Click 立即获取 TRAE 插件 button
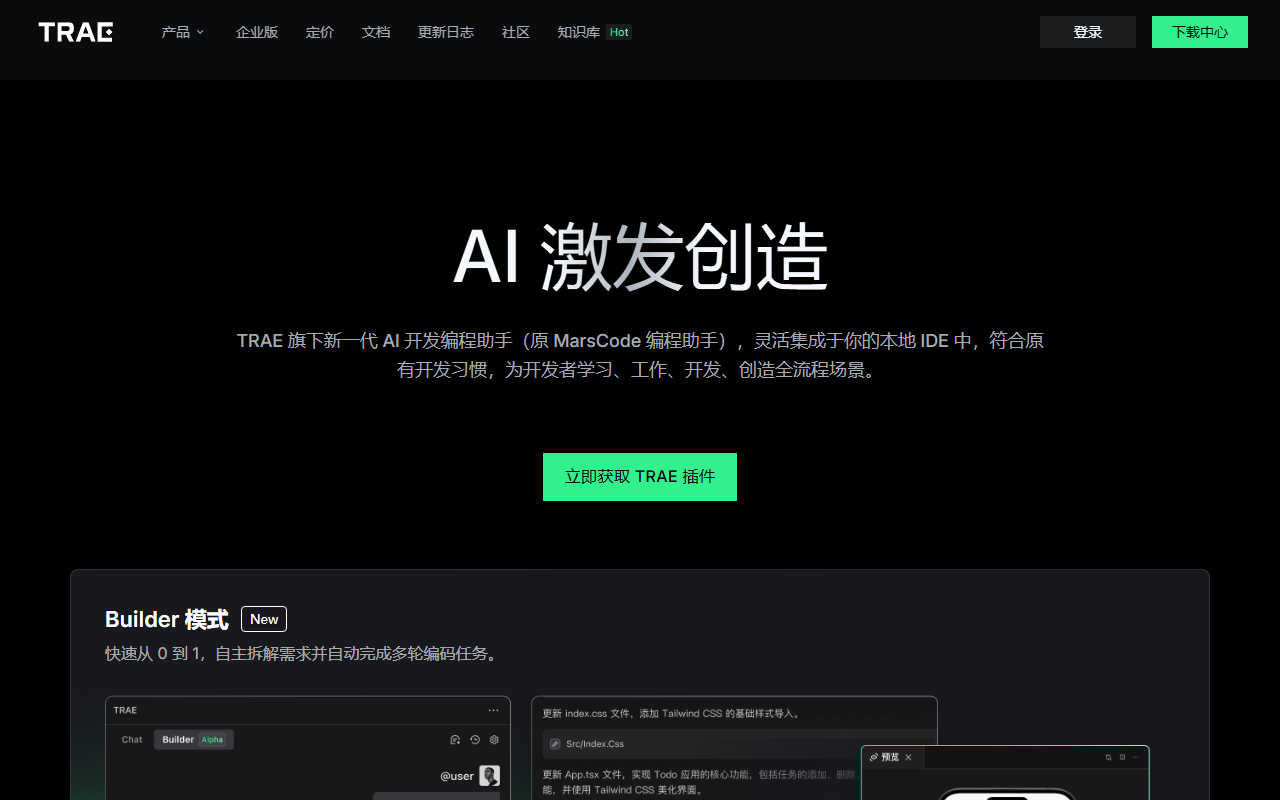This screenshot has height=800, width=1280. click(640, 477)
